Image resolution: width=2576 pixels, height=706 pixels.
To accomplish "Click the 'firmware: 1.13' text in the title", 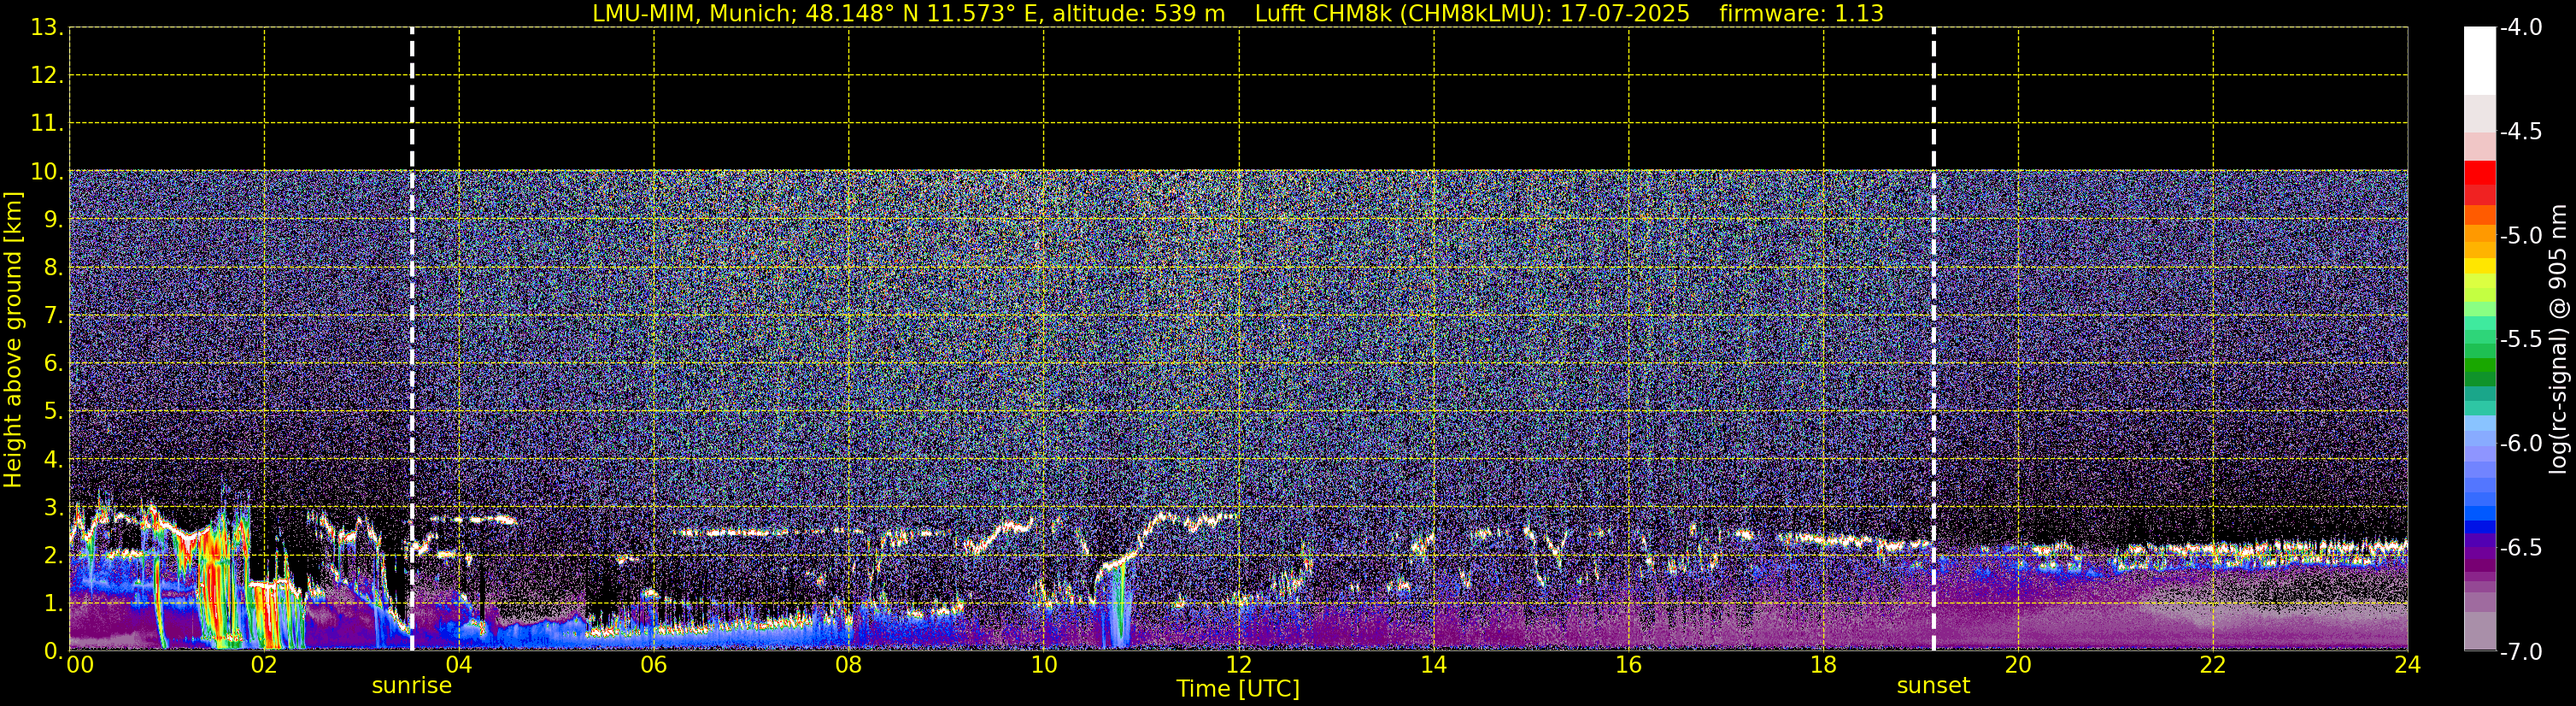I will [x=1801, y=13].
